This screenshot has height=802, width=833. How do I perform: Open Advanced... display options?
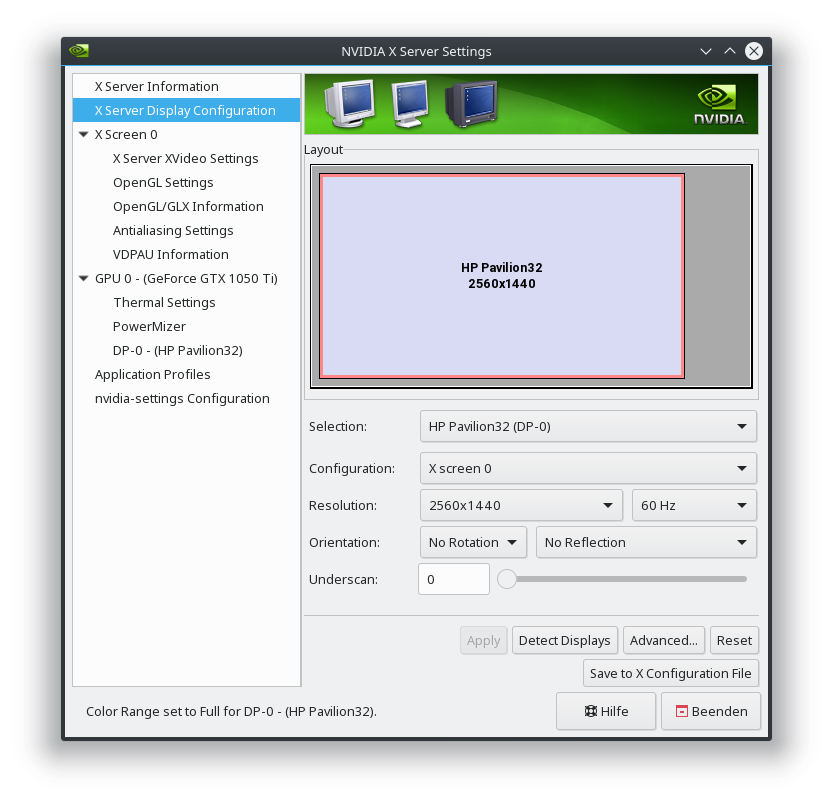(x=664, y=641)
